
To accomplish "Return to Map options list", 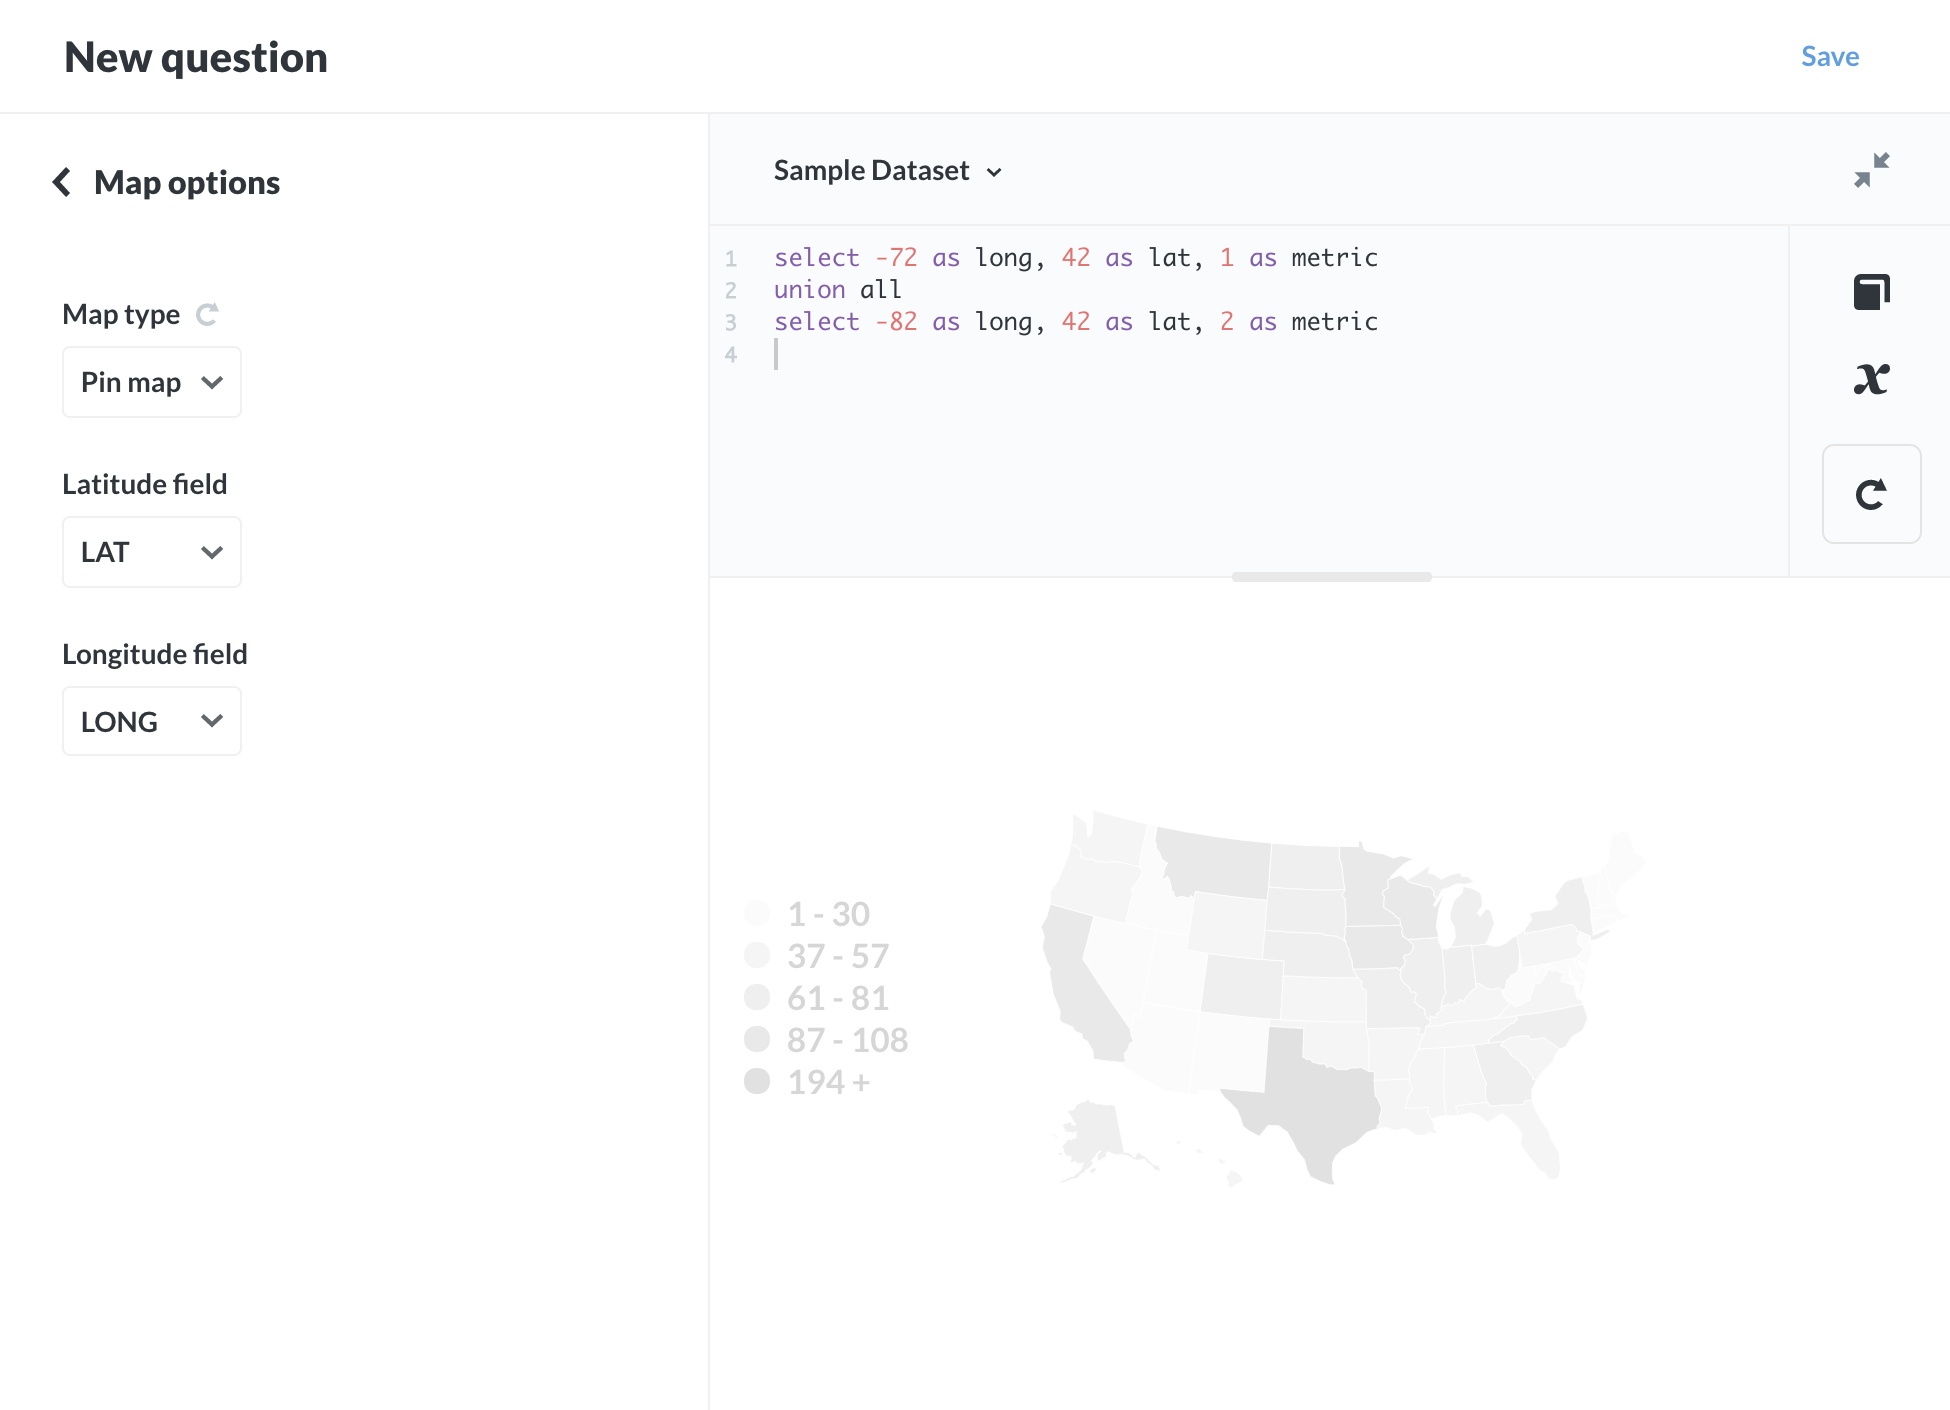I will [62, 182].
